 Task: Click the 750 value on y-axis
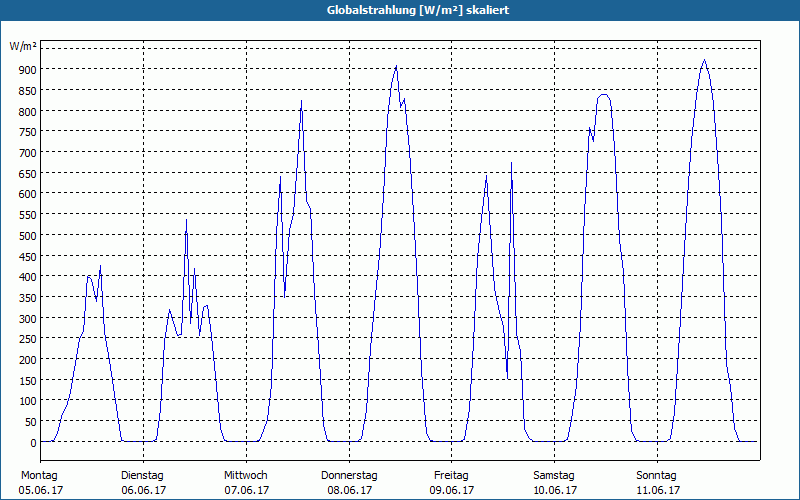click(x=28, y=132)
